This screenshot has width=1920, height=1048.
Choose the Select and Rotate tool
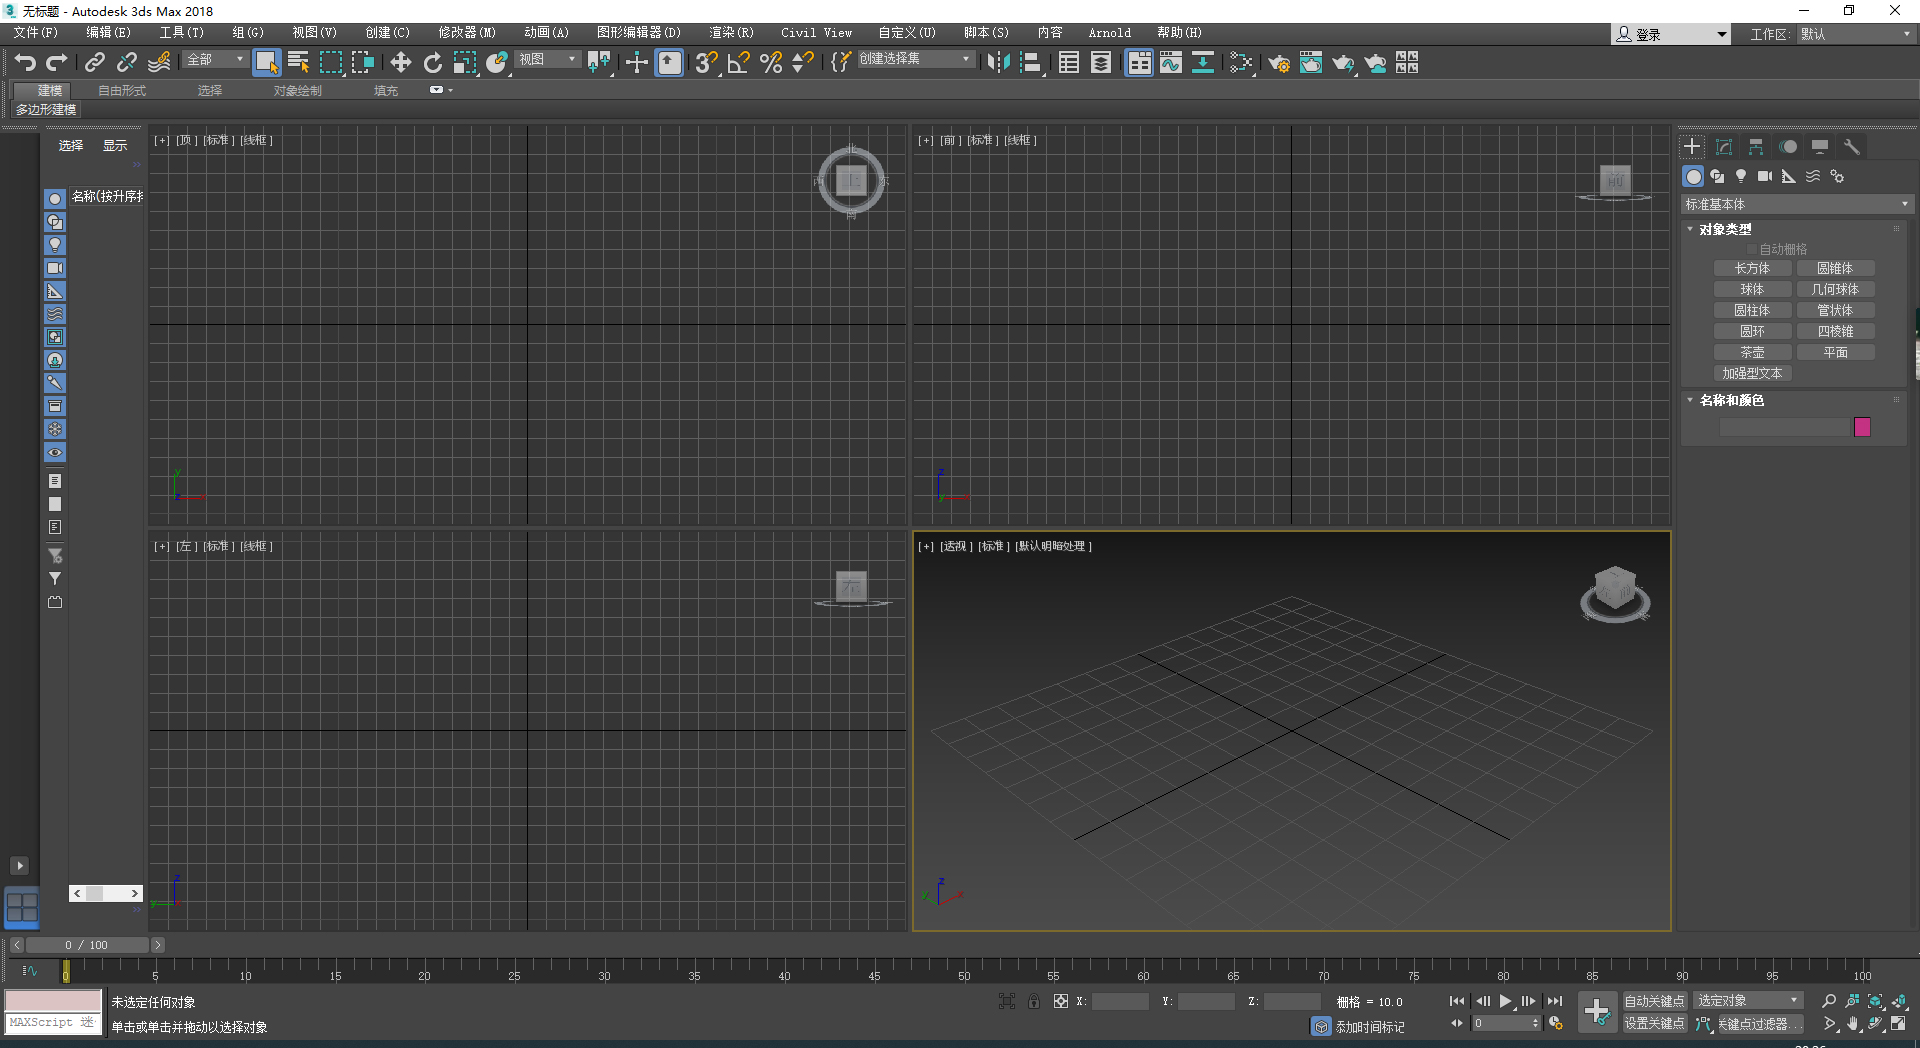433,63
